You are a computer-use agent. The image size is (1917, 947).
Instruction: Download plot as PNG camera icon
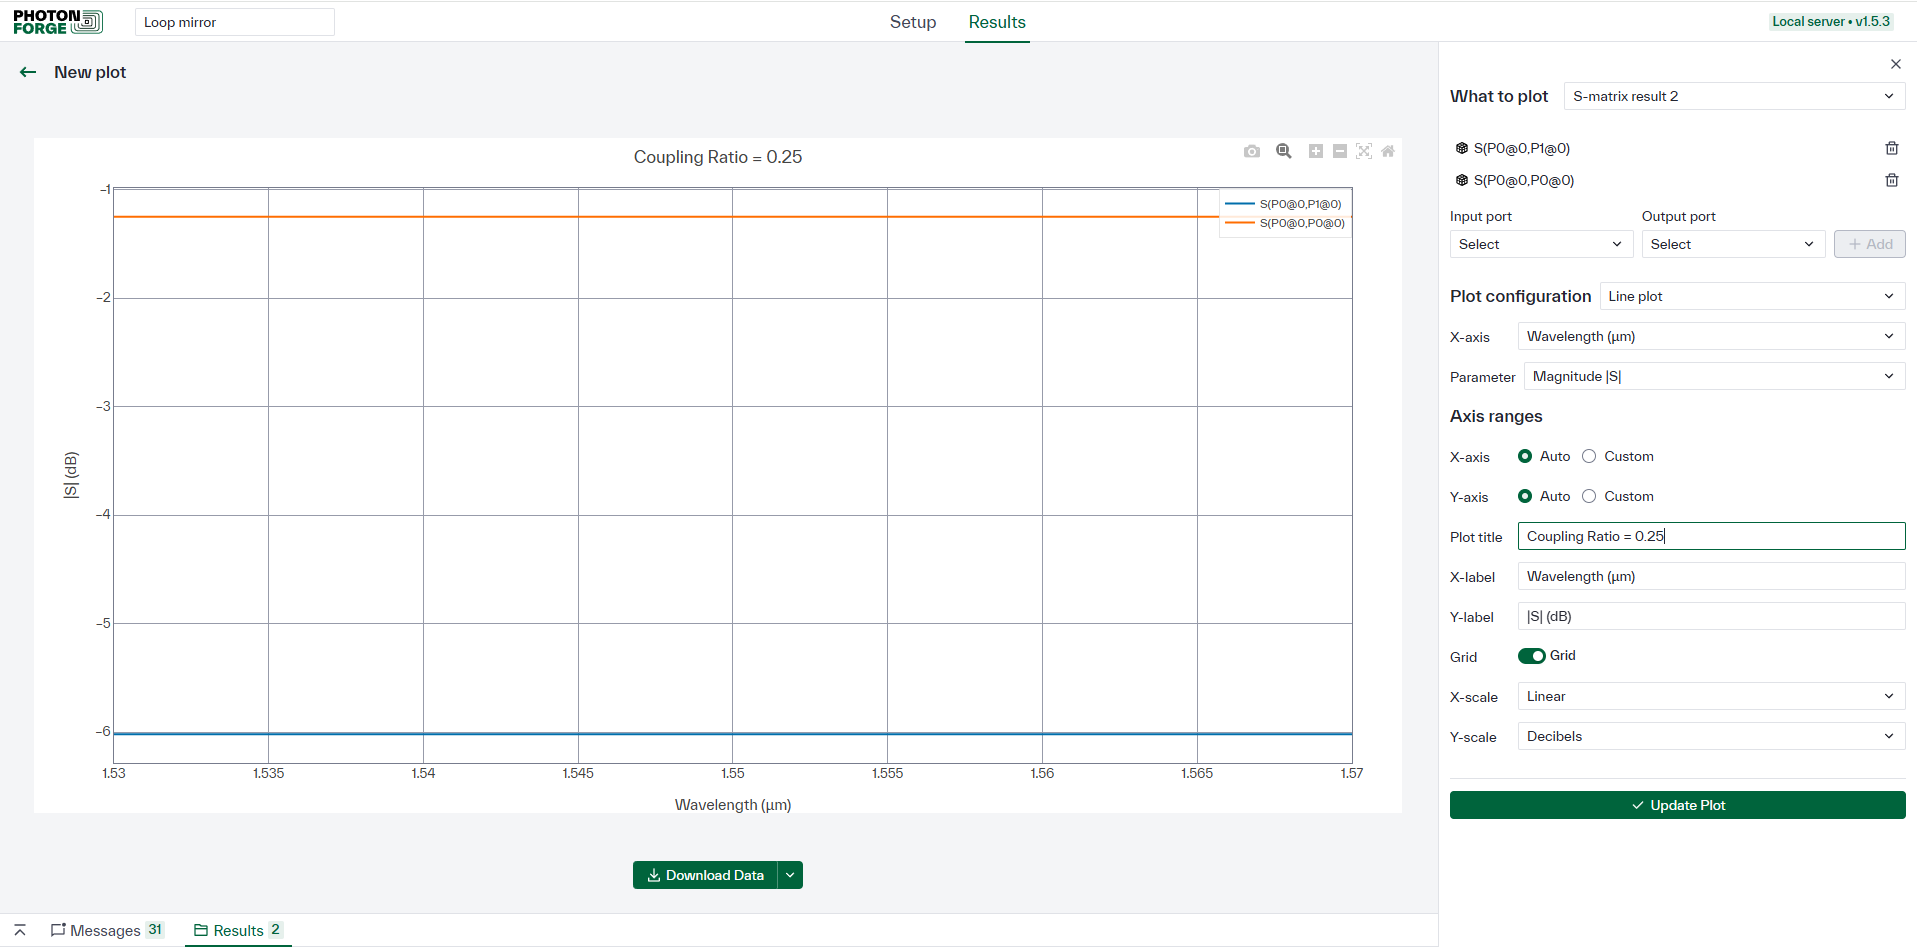point(1252,151)
